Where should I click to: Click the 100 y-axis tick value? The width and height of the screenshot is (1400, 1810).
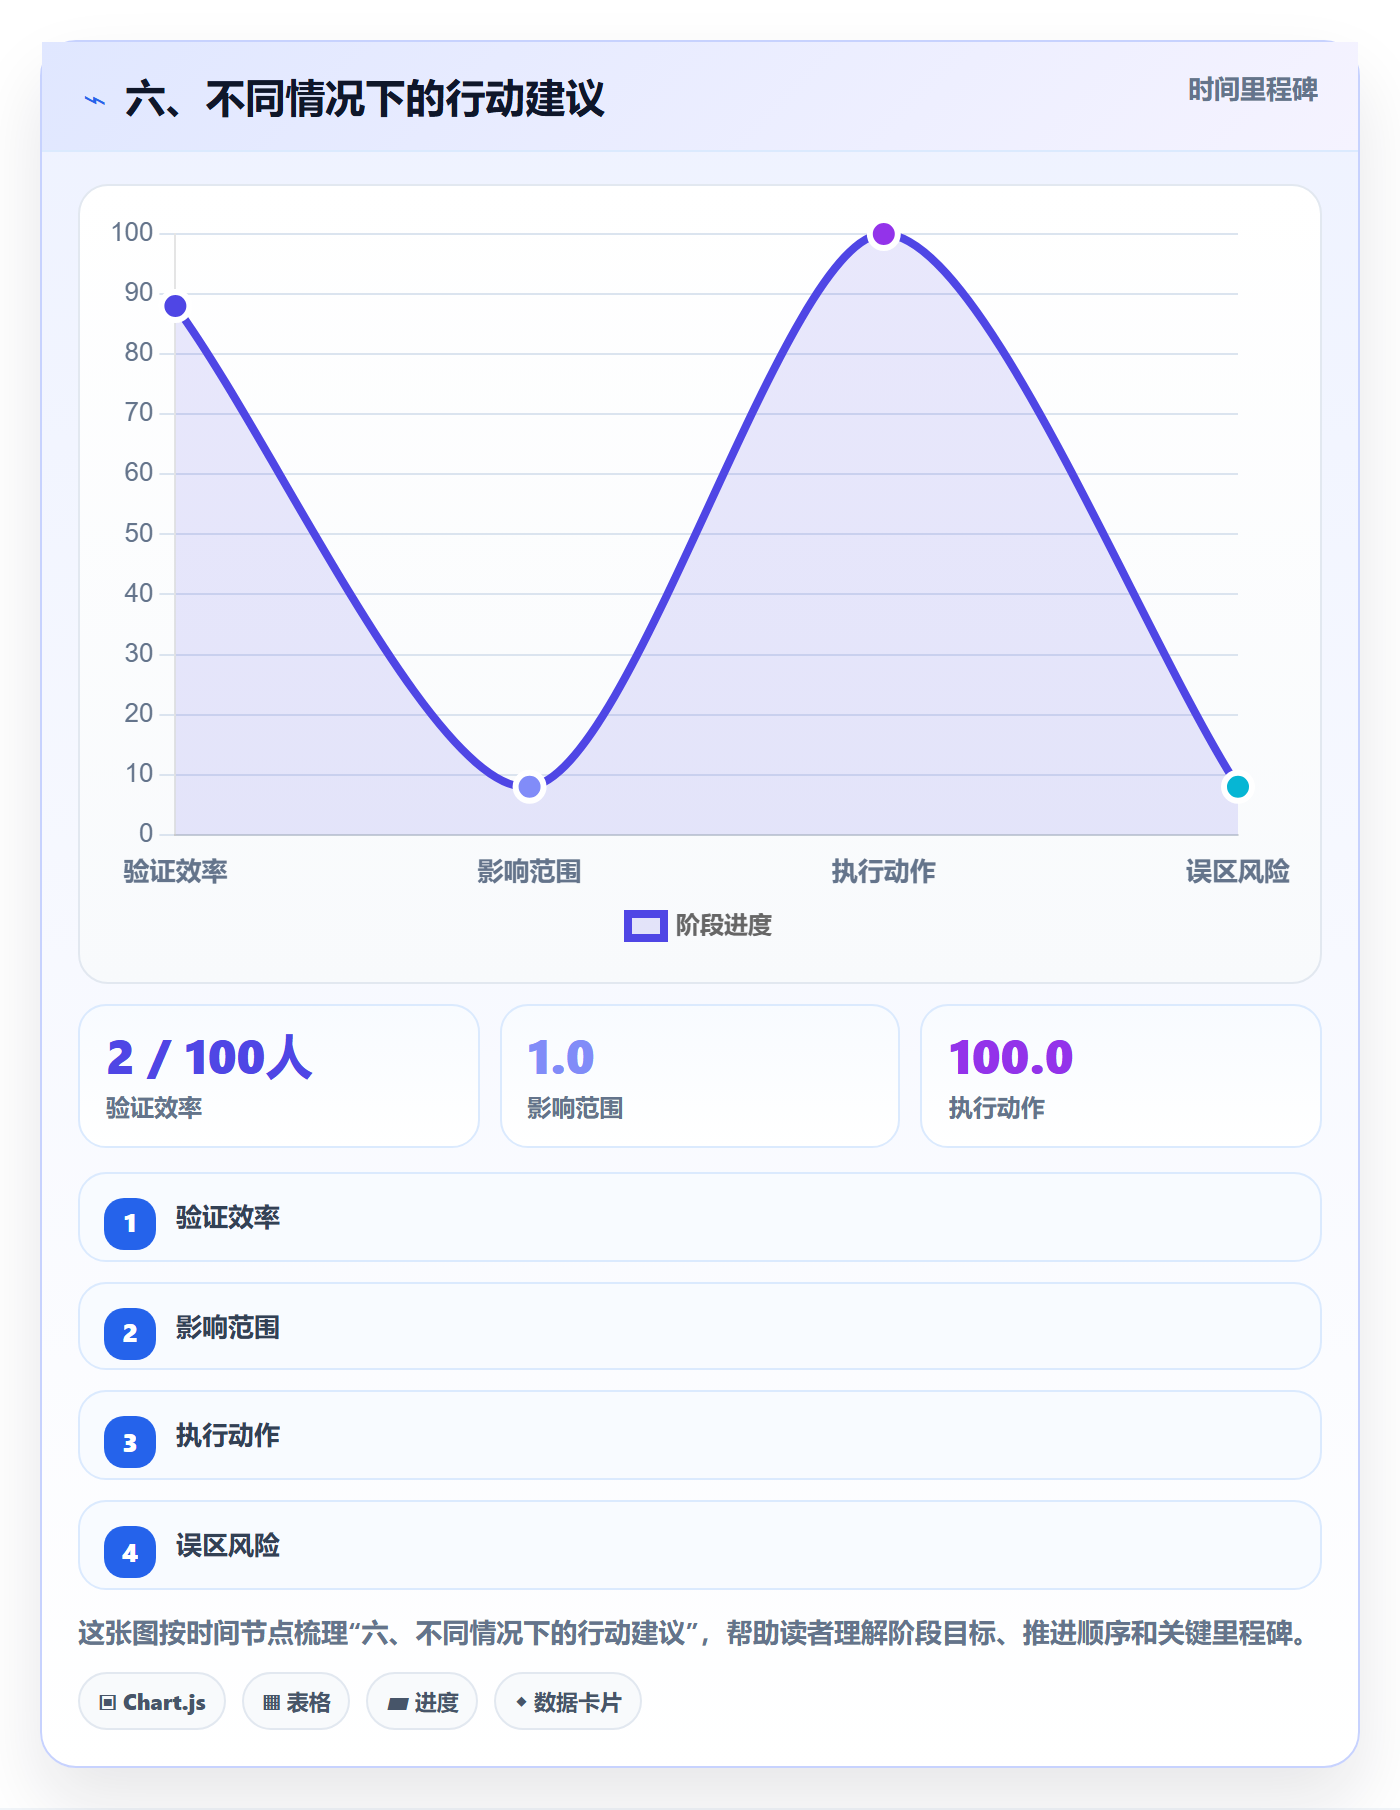132,233
